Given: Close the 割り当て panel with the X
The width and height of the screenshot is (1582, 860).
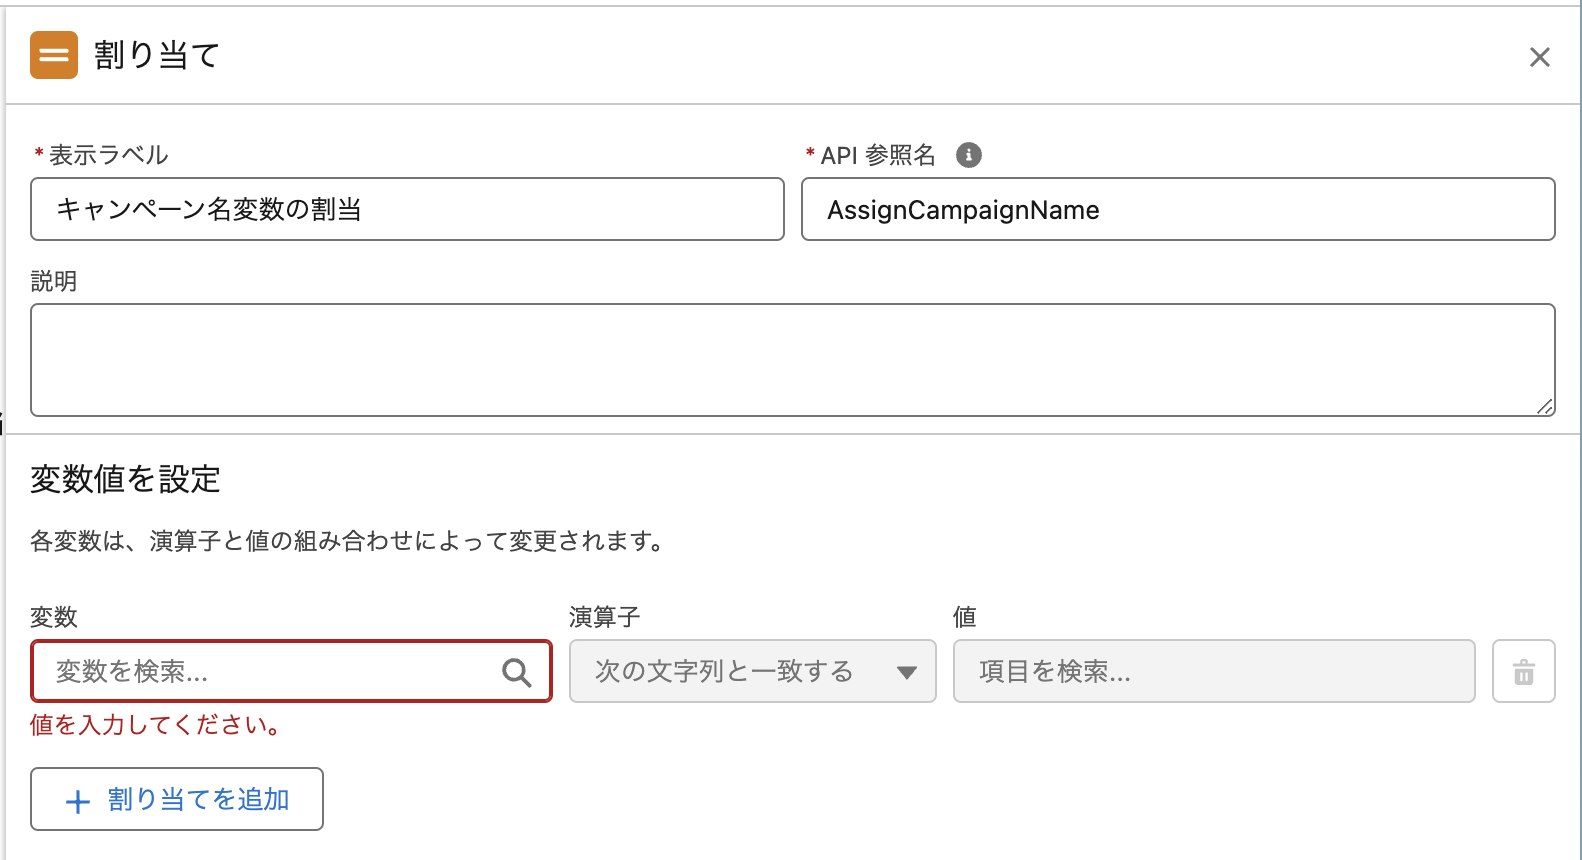Looking at the screenshot, I should pos(1539,57).
